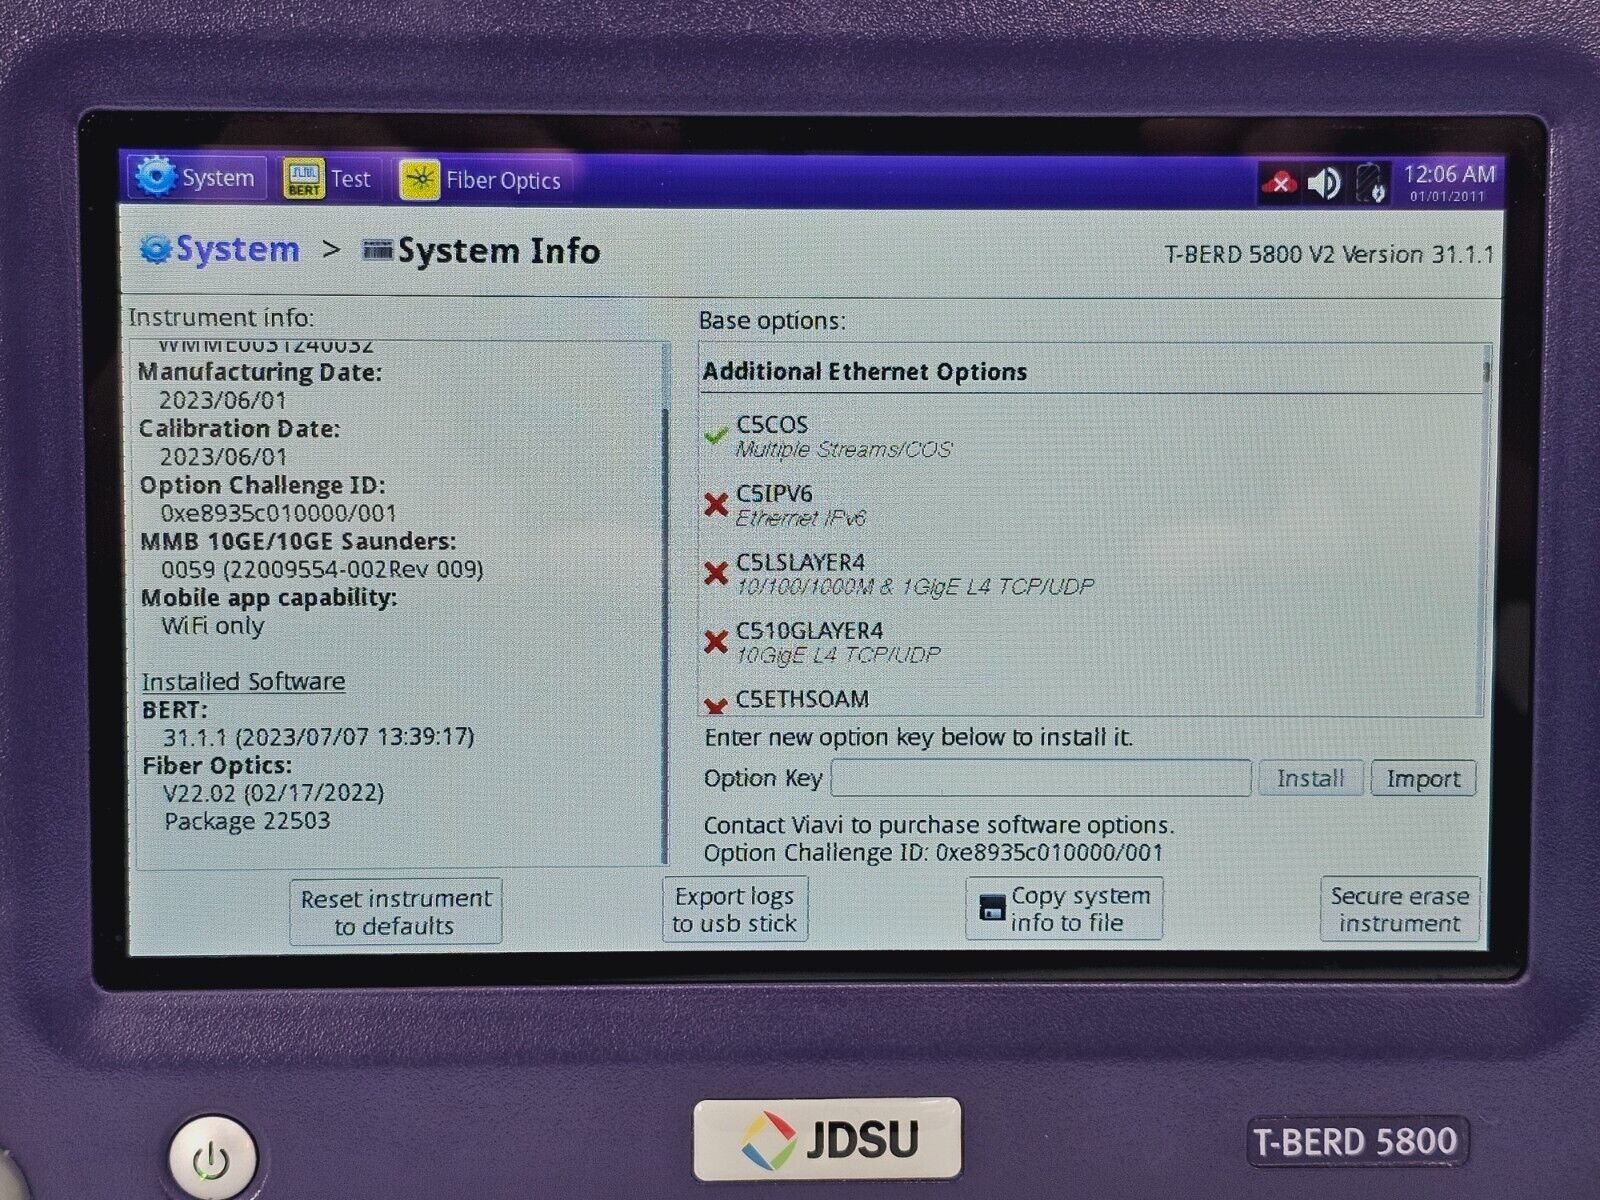Open the Fiber Optics tab
Screen dimensions: 1600x1200
[x=503, y=181]
